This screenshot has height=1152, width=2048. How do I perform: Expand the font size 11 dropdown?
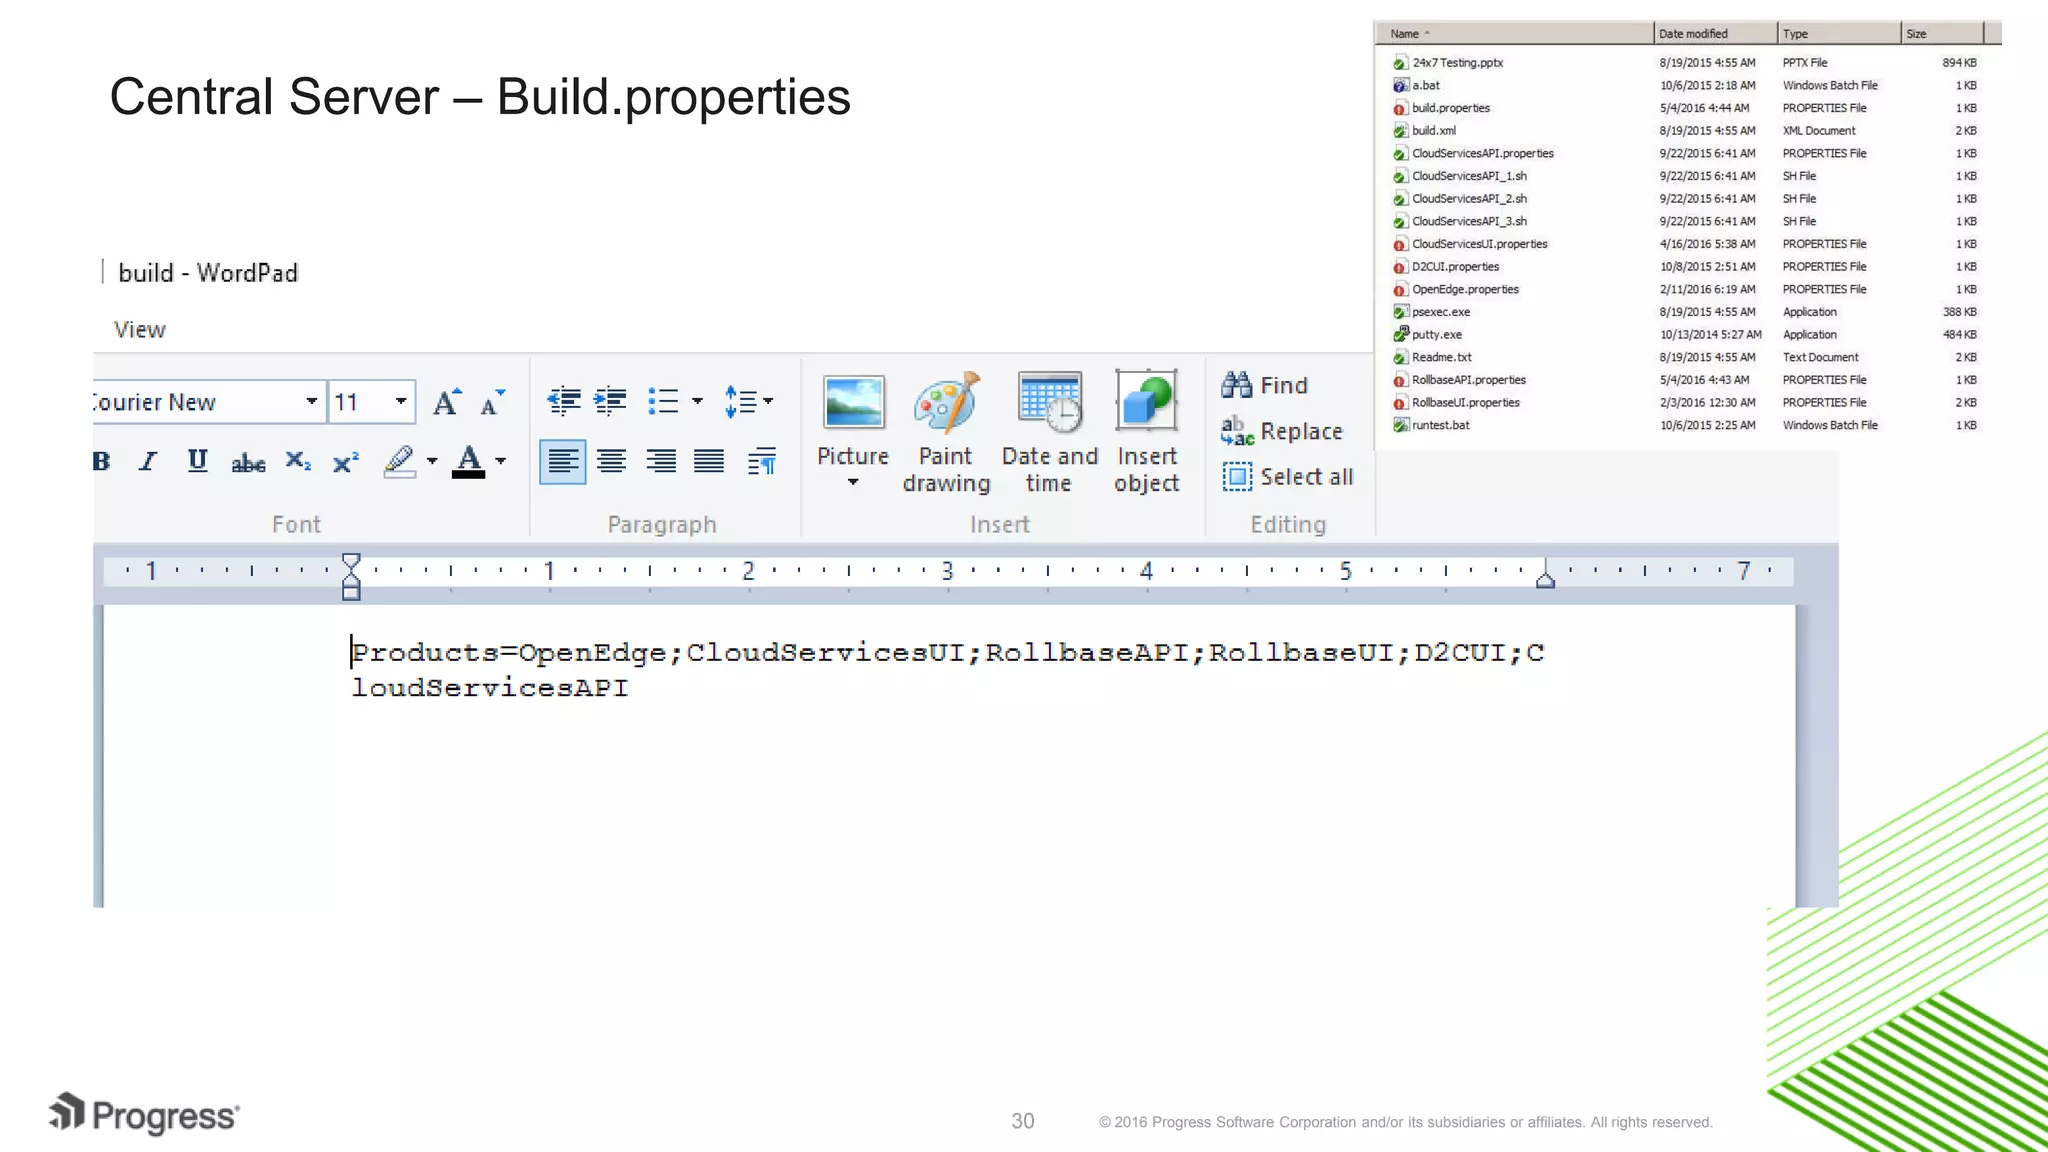click(x=401, y=402)
